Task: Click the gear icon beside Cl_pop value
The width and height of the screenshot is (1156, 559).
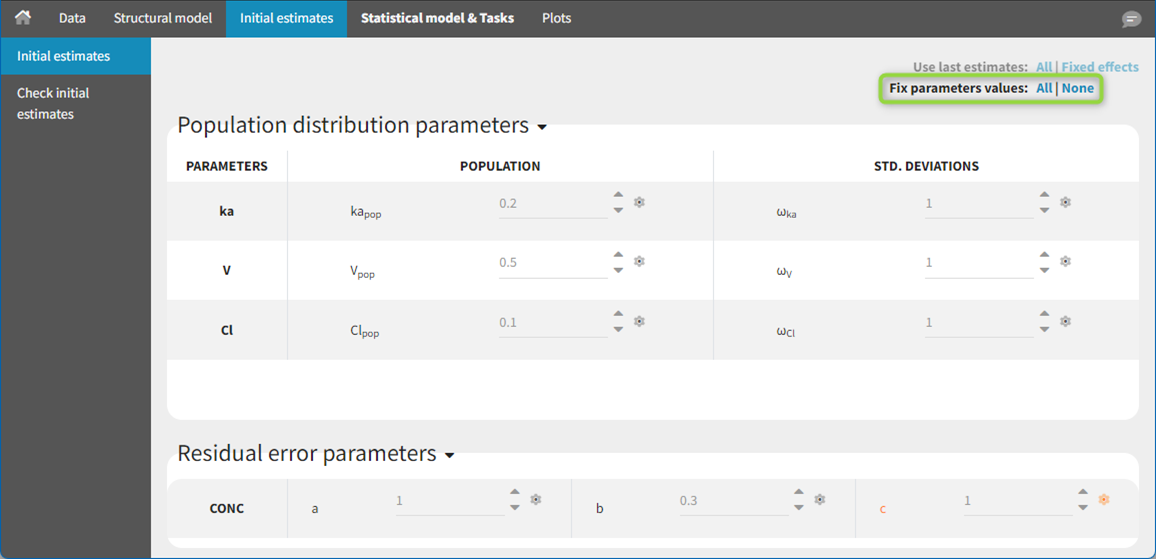Action: [640, 322]
